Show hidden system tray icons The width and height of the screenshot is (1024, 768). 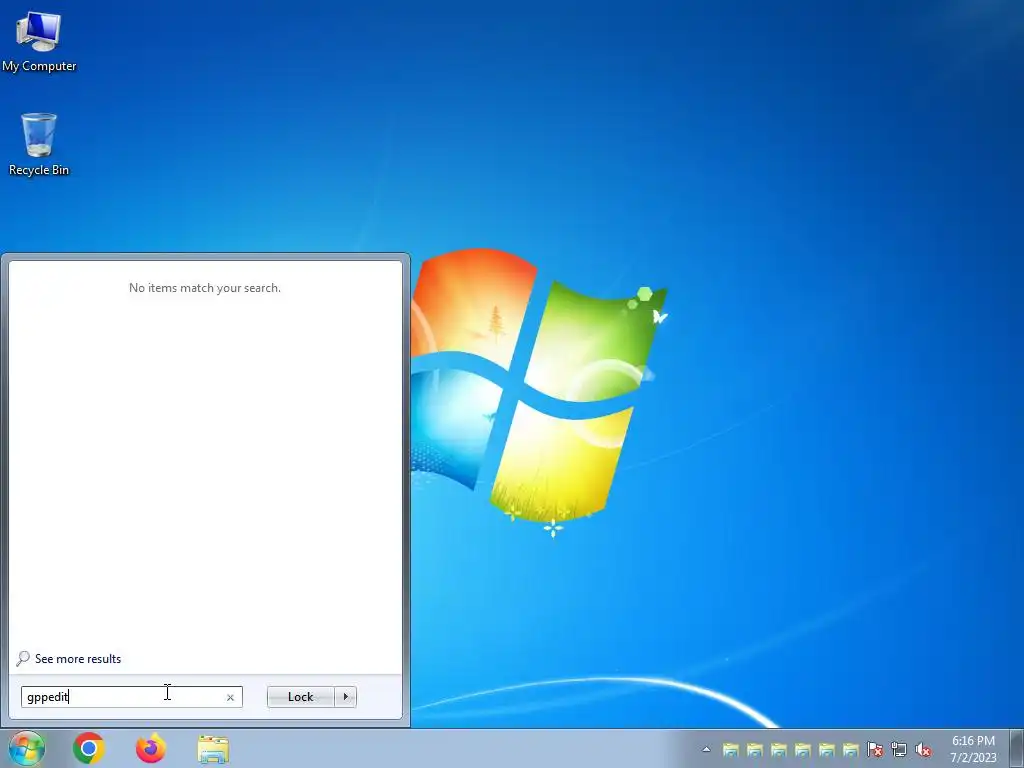[706, 749]
